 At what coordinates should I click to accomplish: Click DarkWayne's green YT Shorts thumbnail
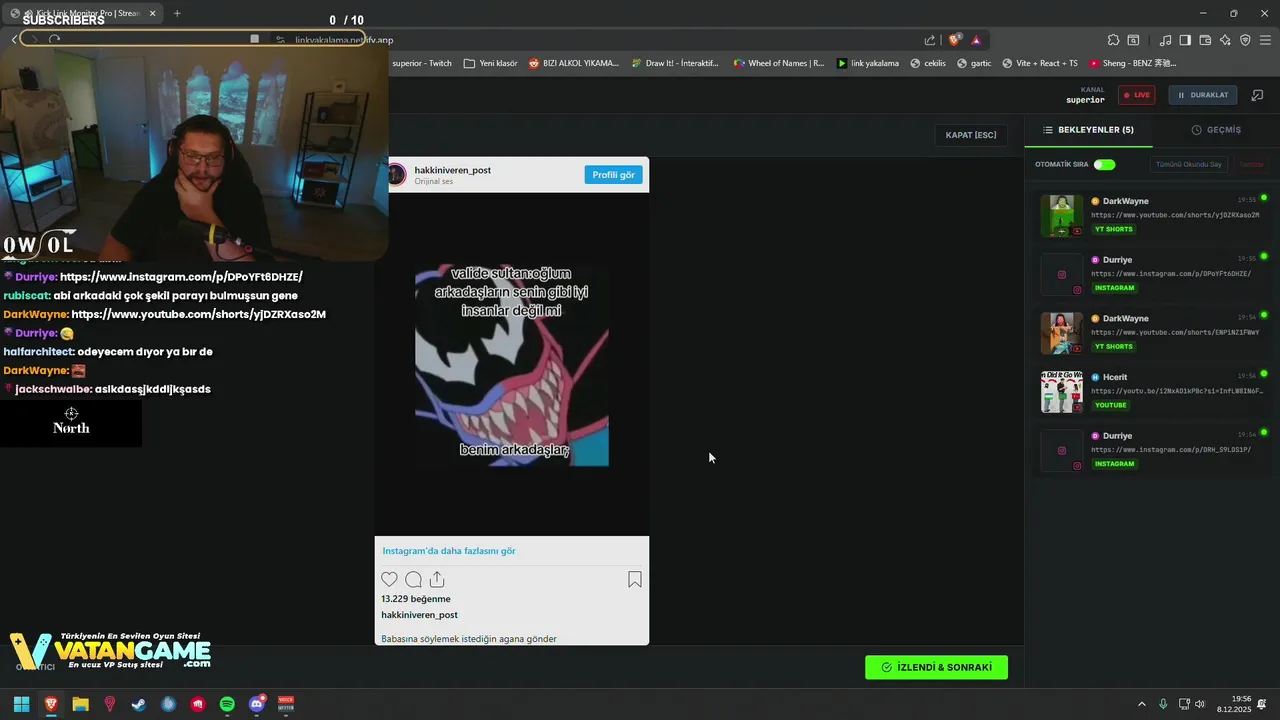1062,216
